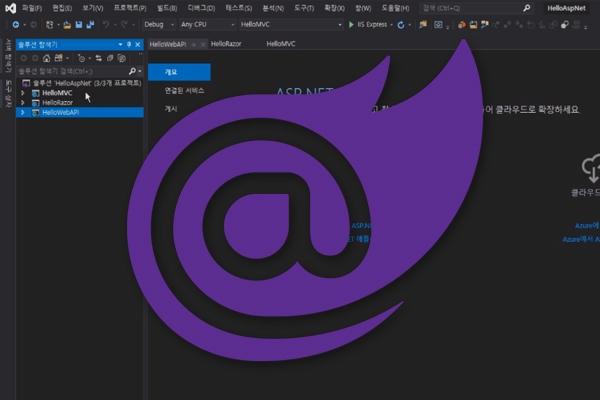Pin the HelloWebAPI document tab
This screenshot has width=600, height=400.
pyautogui.click(x=194, y=44)
